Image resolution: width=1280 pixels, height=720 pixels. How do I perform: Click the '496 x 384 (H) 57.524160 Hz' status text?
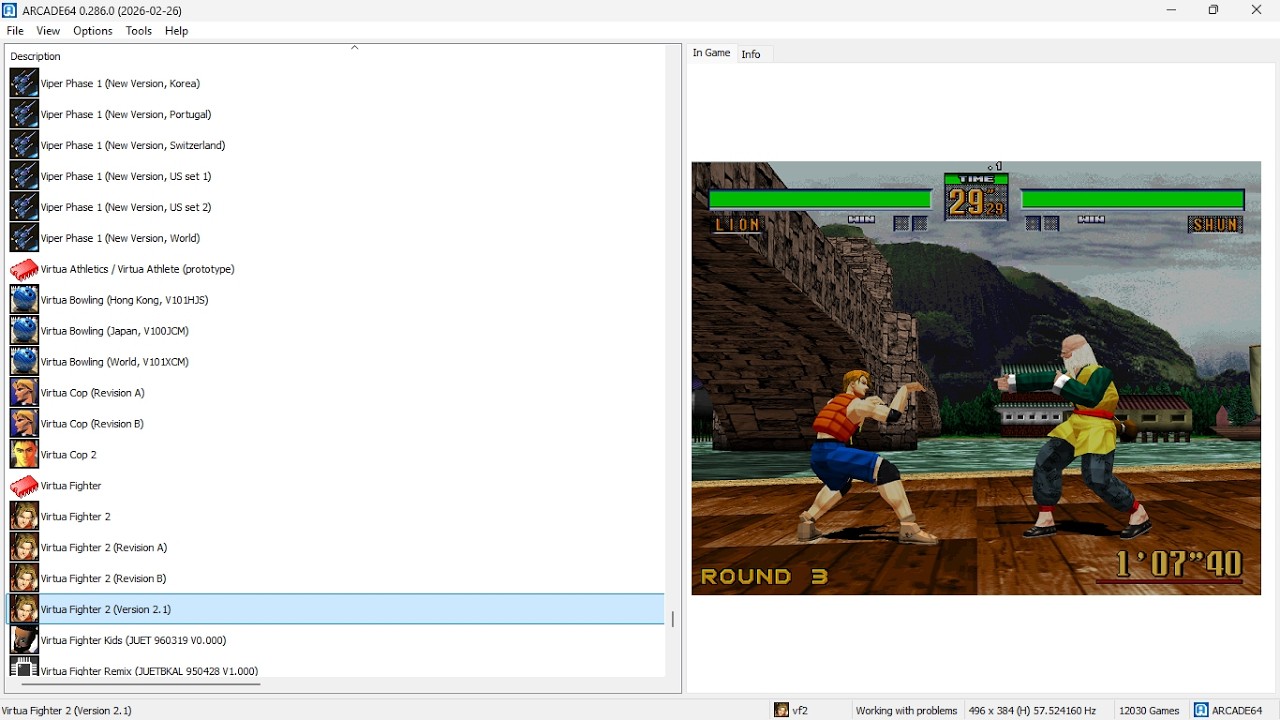1033,711
